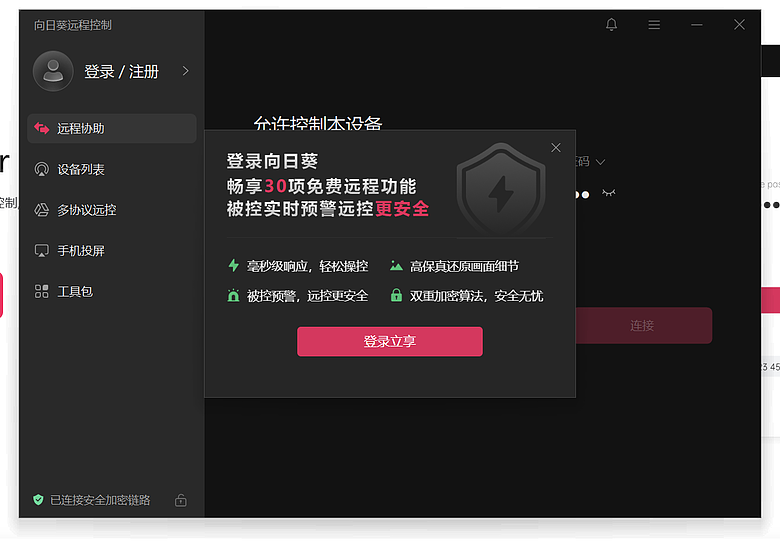The image size is (780, 546).
Task: Click the 向日葵远程控制 window title
Action: (73, 25)
